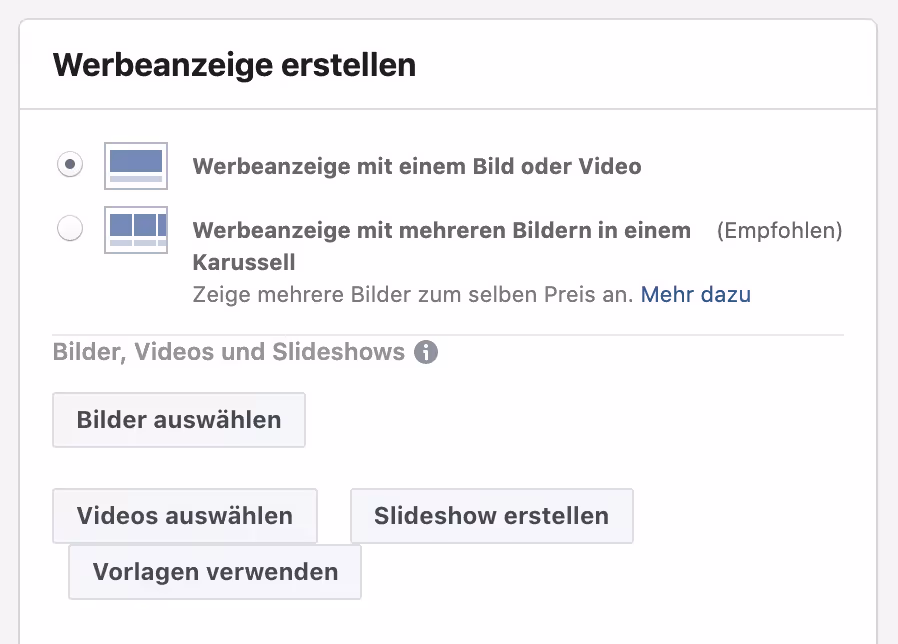Open info icon beside Bilder, Videos und Slideshows
This screenshot has width=898, height=644.
pyautogui.click(x=426, y=352)
